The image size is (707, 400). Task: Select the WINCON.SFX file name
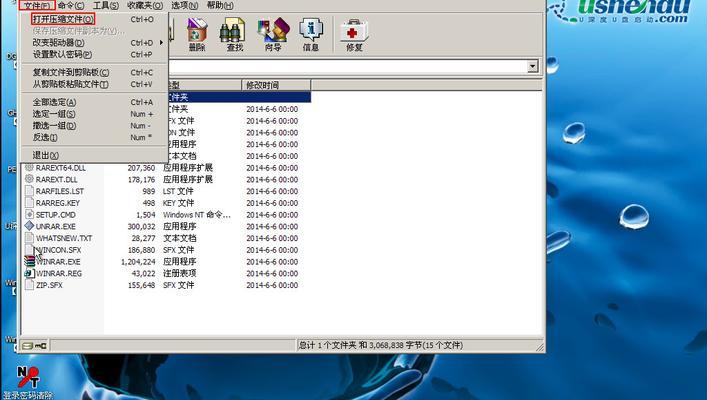(x=58, y=250)
